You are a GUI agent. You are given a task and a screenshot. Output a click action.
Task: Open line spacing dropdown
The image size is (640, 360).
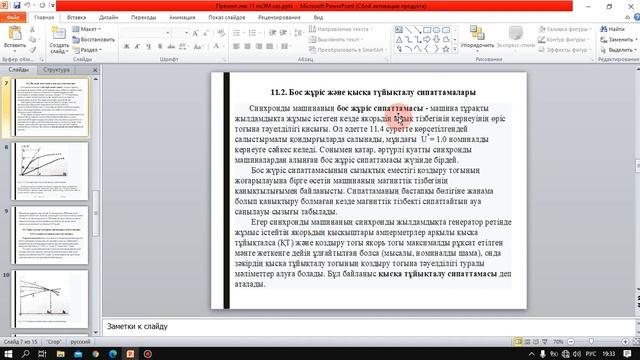coord(299,33)
